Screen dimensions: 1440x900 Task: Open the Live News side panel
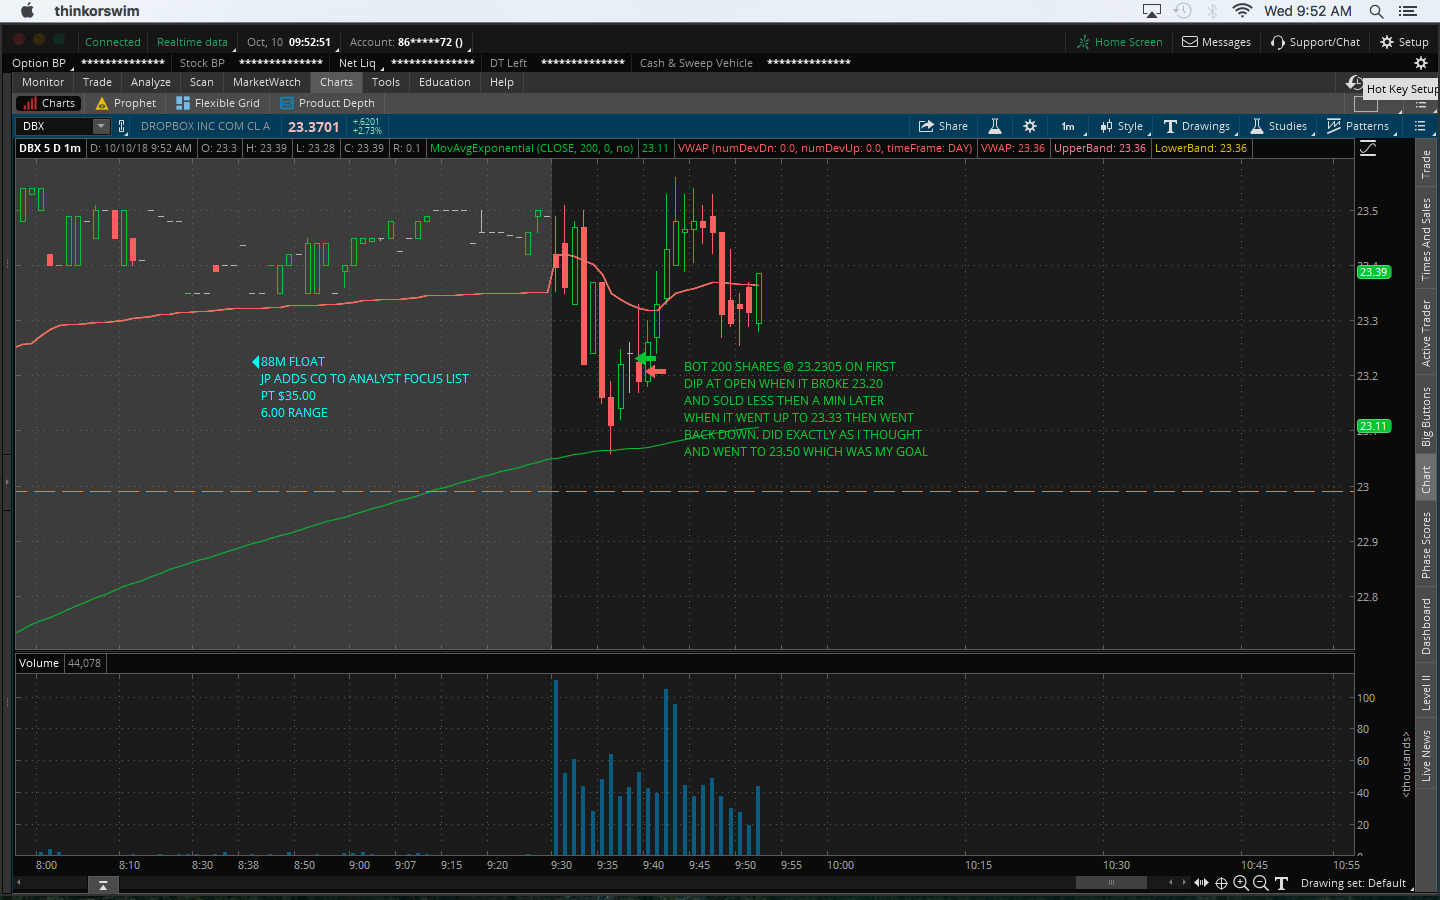coord(1427,756)
